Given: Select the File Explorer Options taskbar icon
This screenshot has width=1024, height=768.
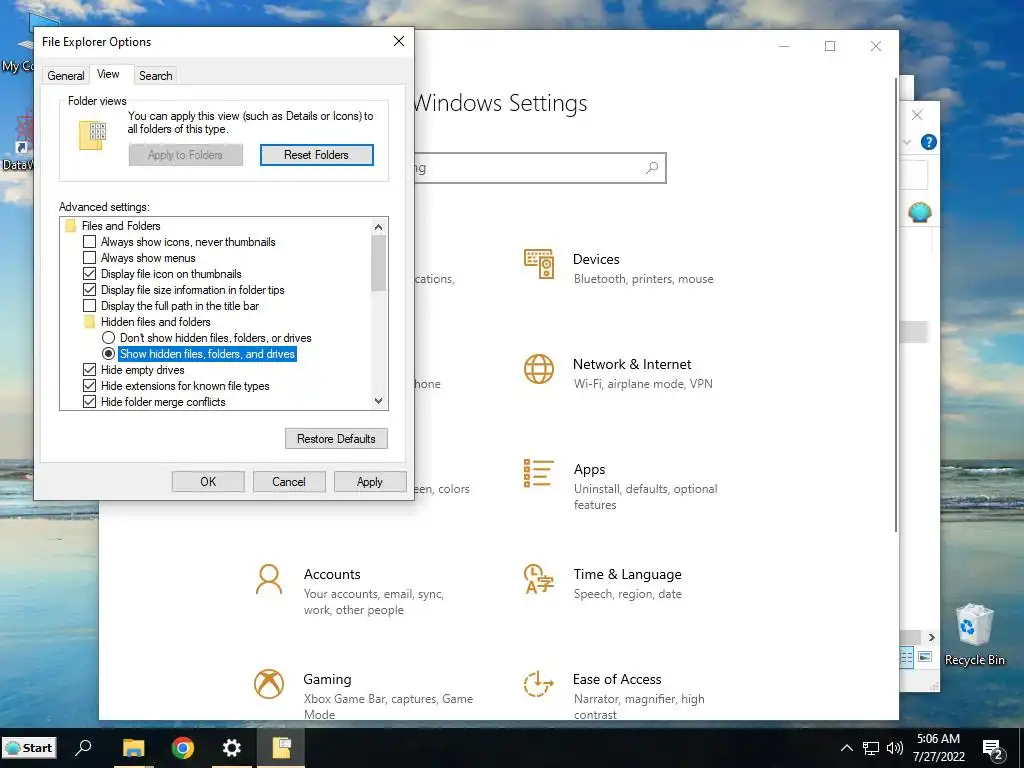Looking at the screenshot, I should [x=281, y=748].
